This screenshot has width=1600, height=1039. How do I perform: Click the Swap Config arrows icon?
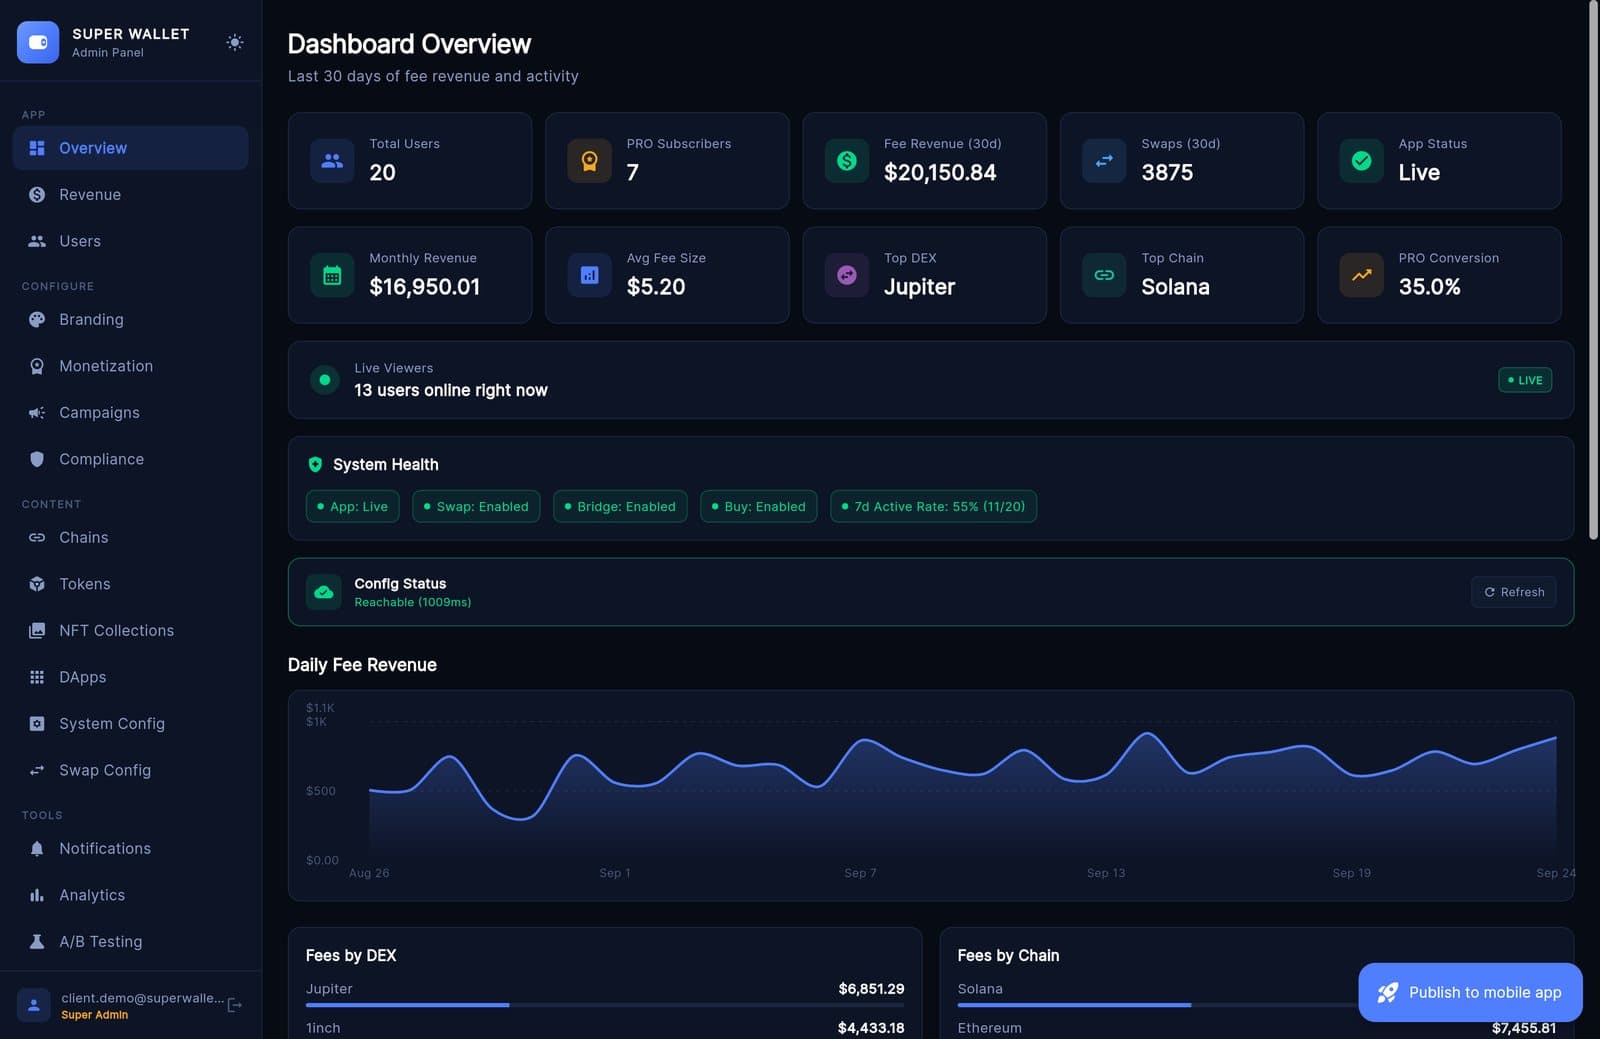37,770
